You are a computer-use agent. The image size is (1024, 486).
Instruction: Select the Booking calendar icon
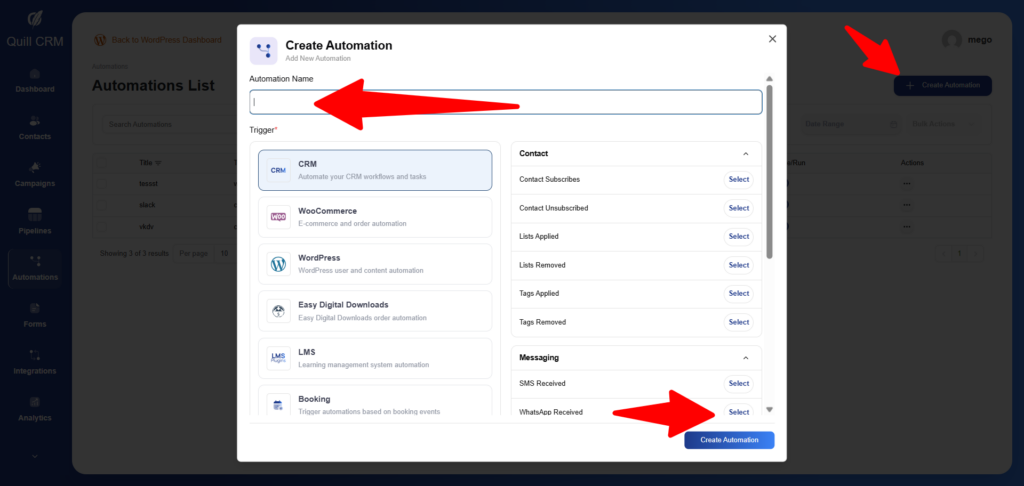[278, 404]
